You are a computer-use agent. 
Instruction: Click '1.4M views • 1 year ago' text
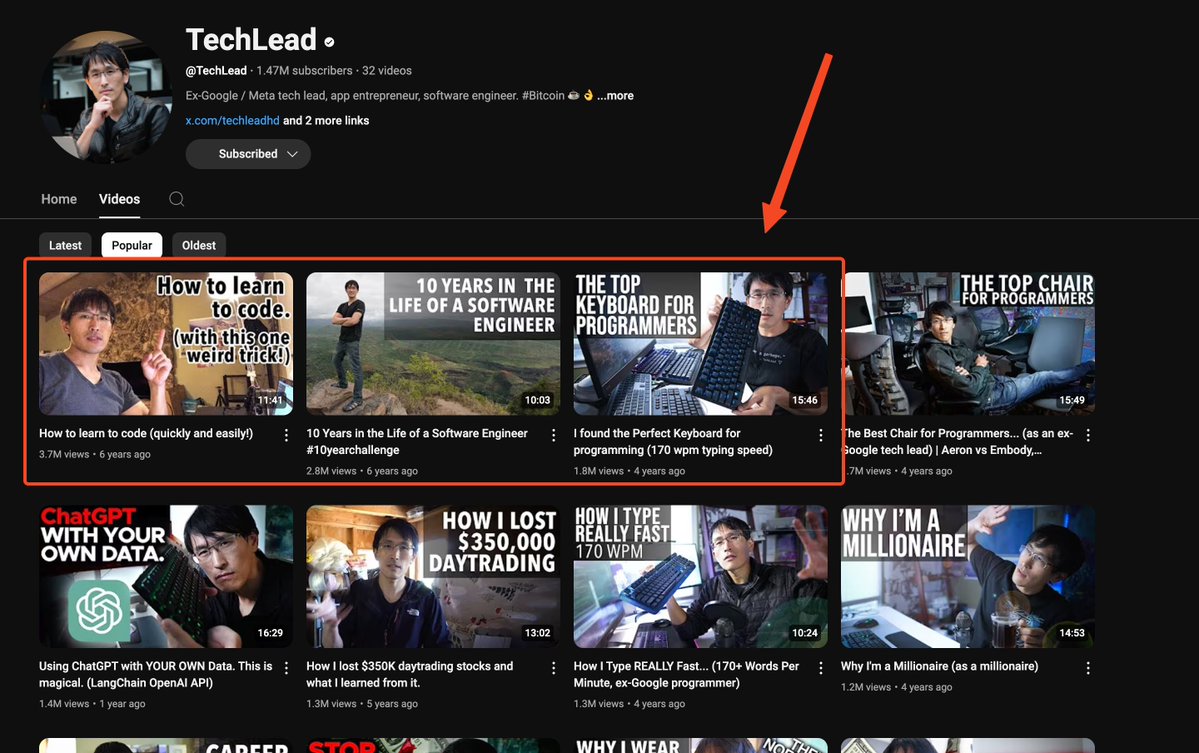(93, 704)
